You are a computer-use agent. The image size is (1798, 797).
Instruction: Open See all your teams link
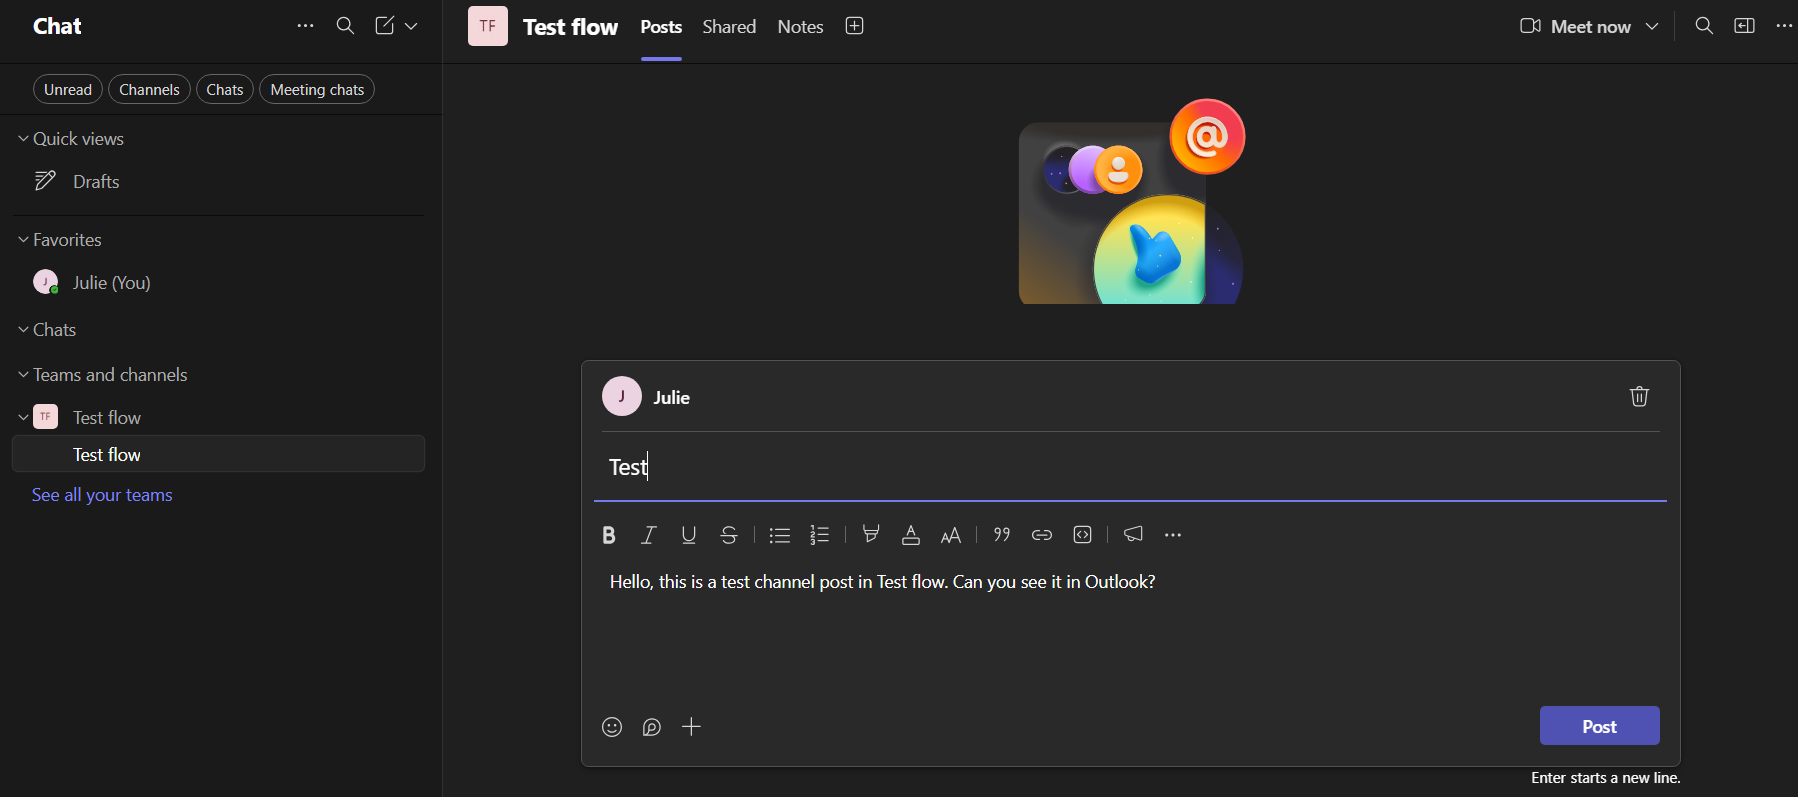point(102,495)
